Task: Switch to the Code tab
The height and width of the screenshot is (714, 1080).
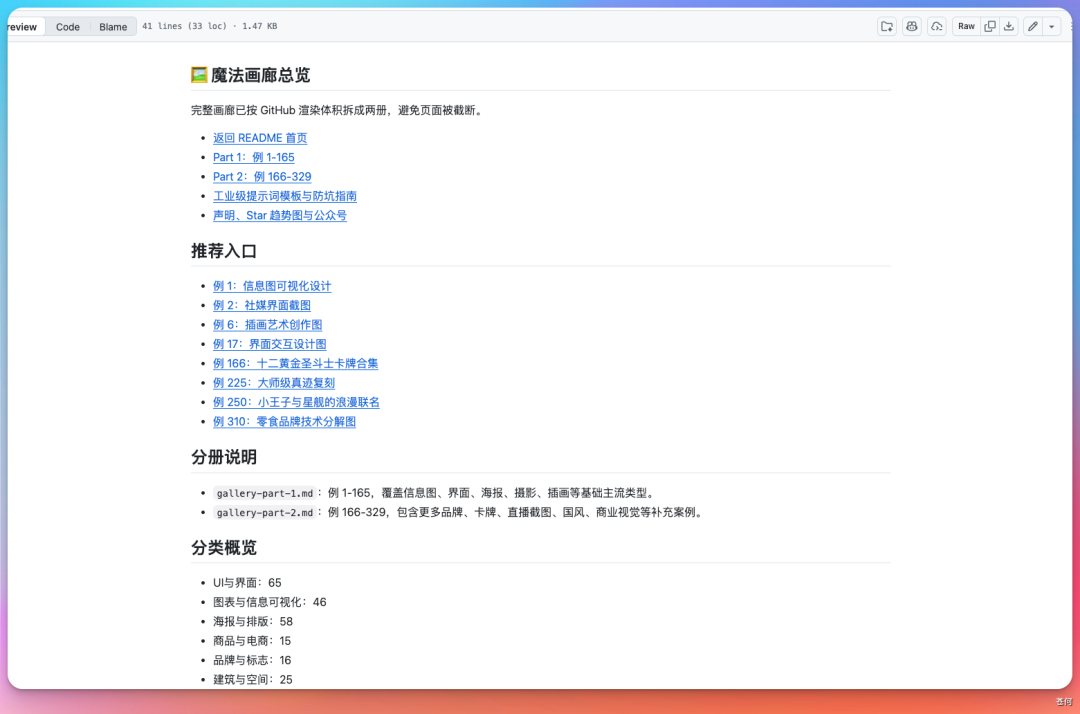Action: click(x=67, y=26)
